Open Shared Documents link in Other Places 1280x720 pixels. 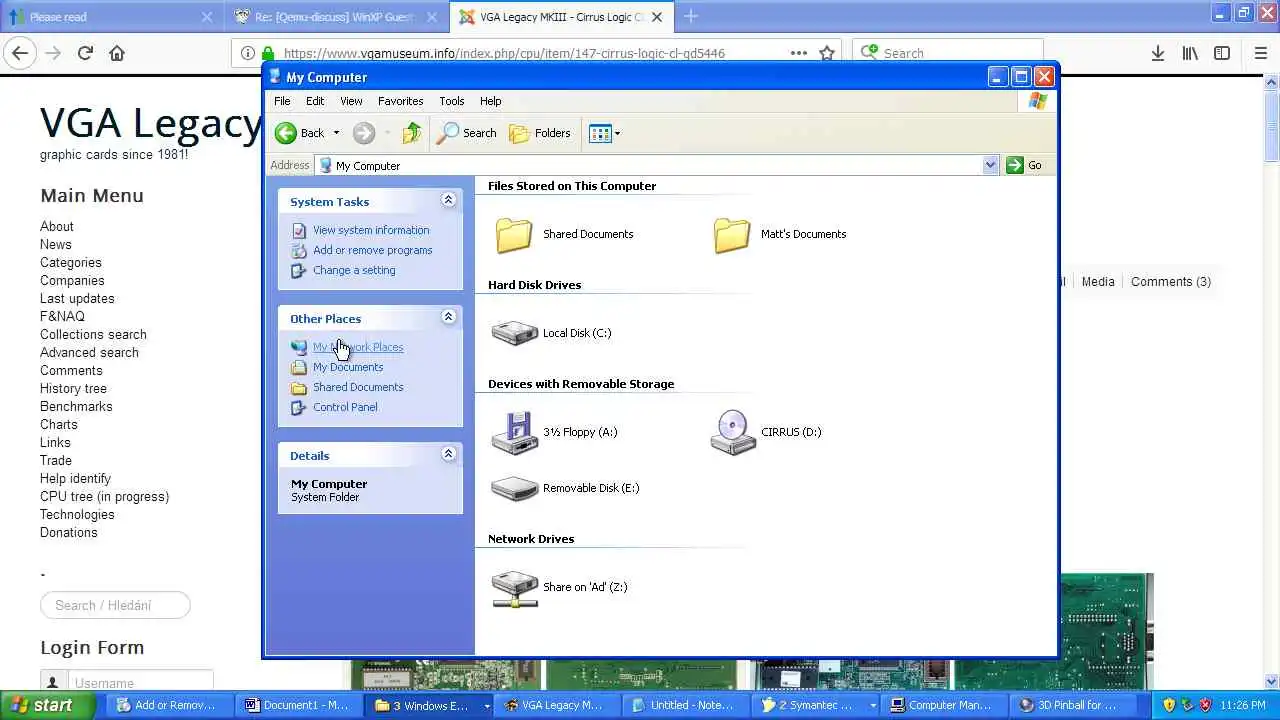358,387
